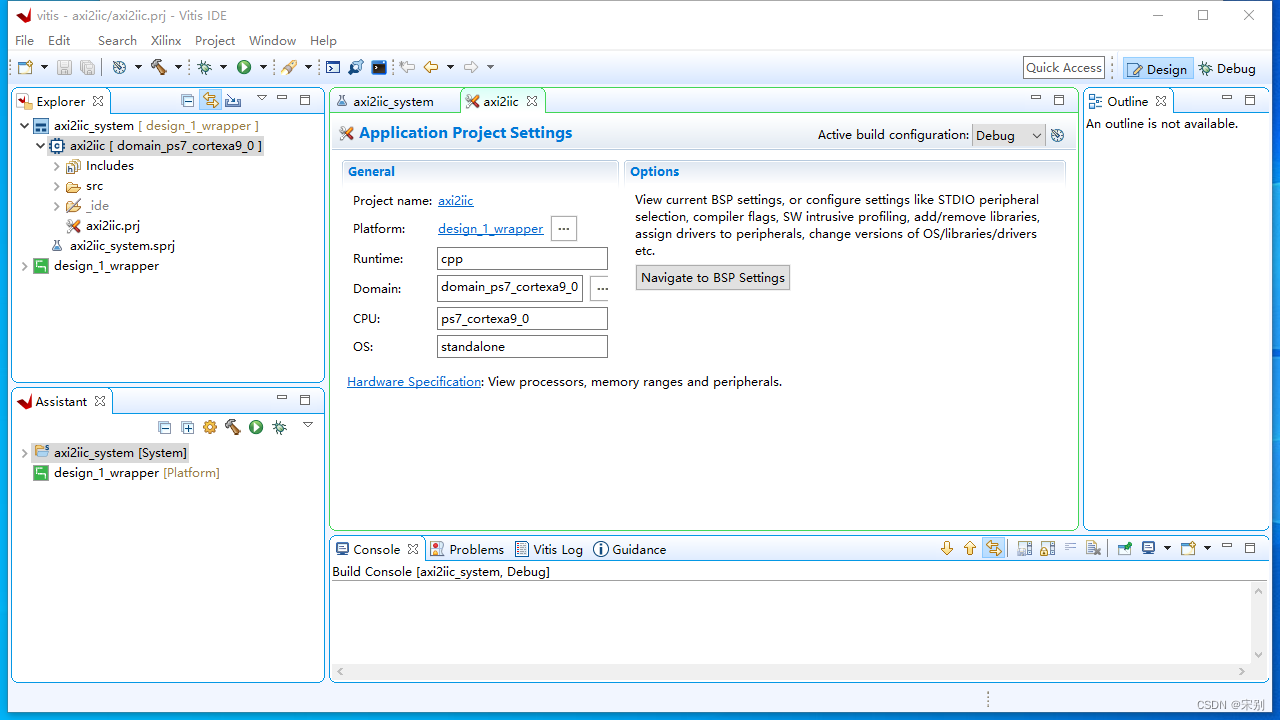Viewport: 1280px width, 720px height.
Task: Click browse button next to Domain field
Action: coord(601,288)
